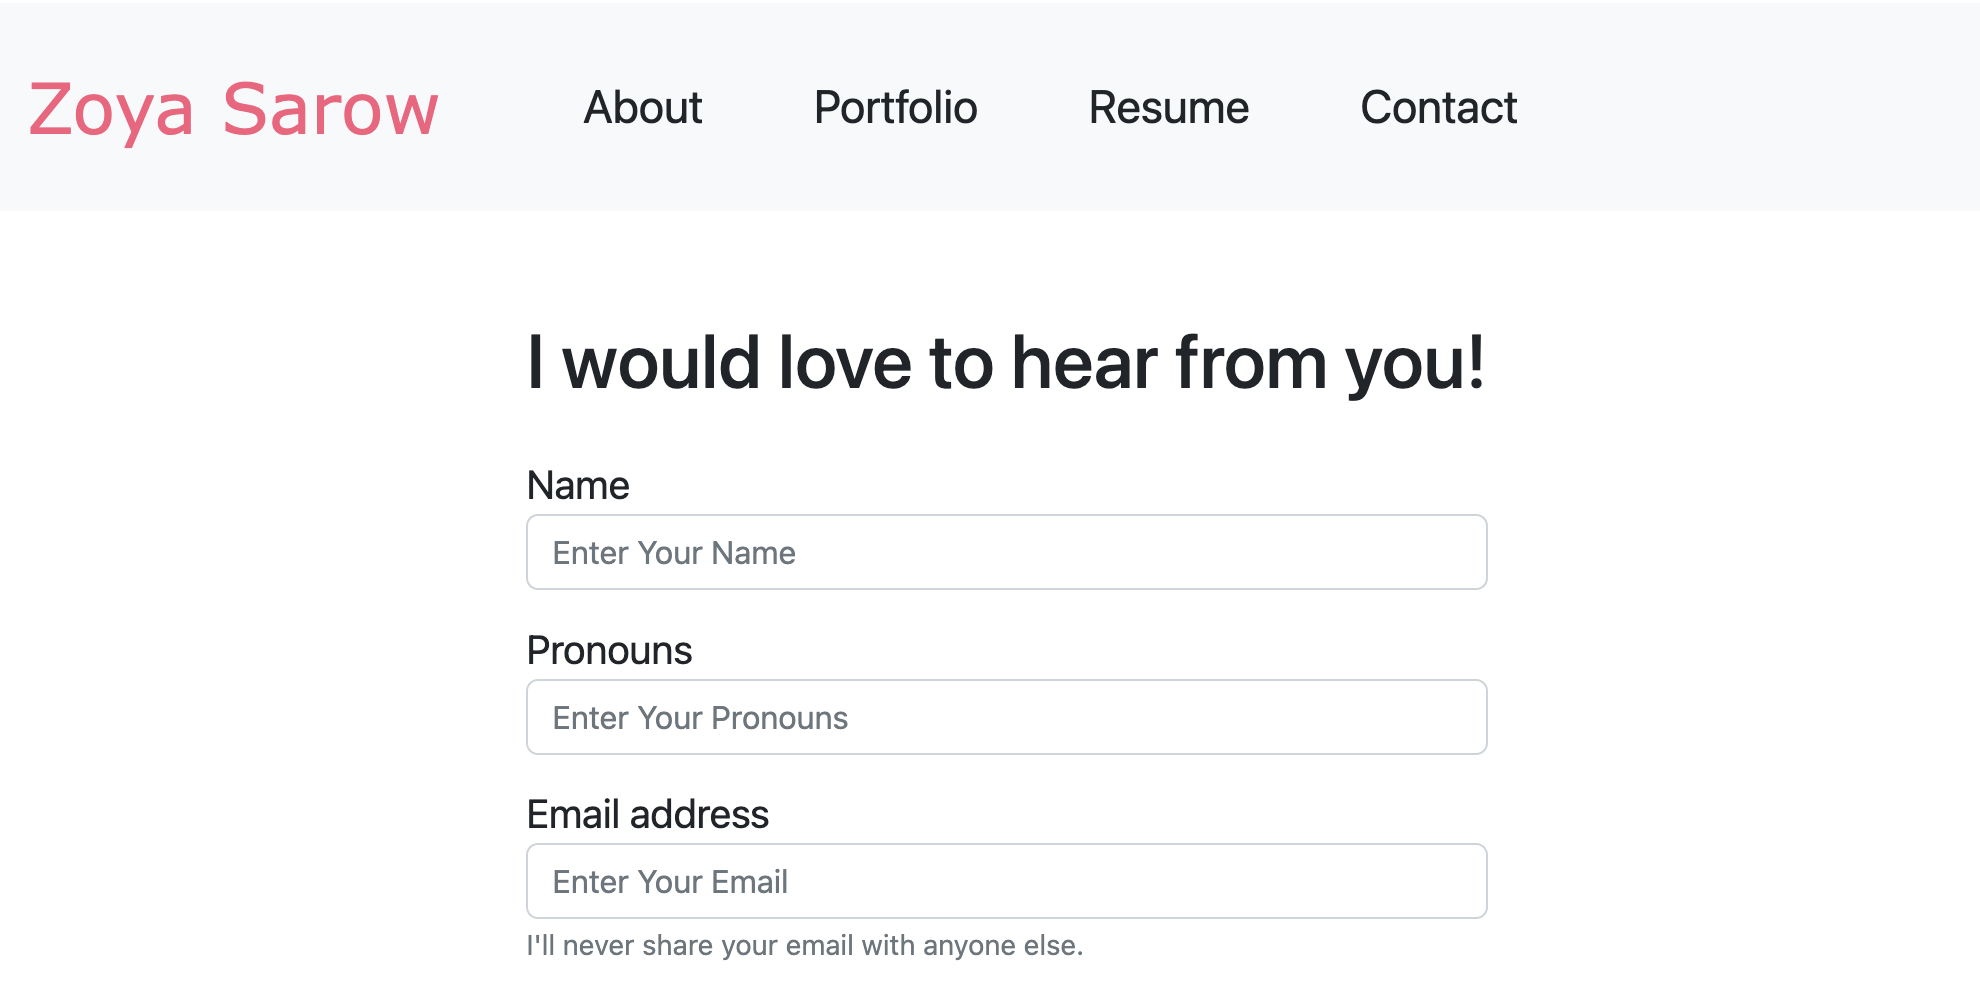Click inside the Enter Your Name field
The width and height of the screenshot is (1980, 998).
[x=1005, y=551]
